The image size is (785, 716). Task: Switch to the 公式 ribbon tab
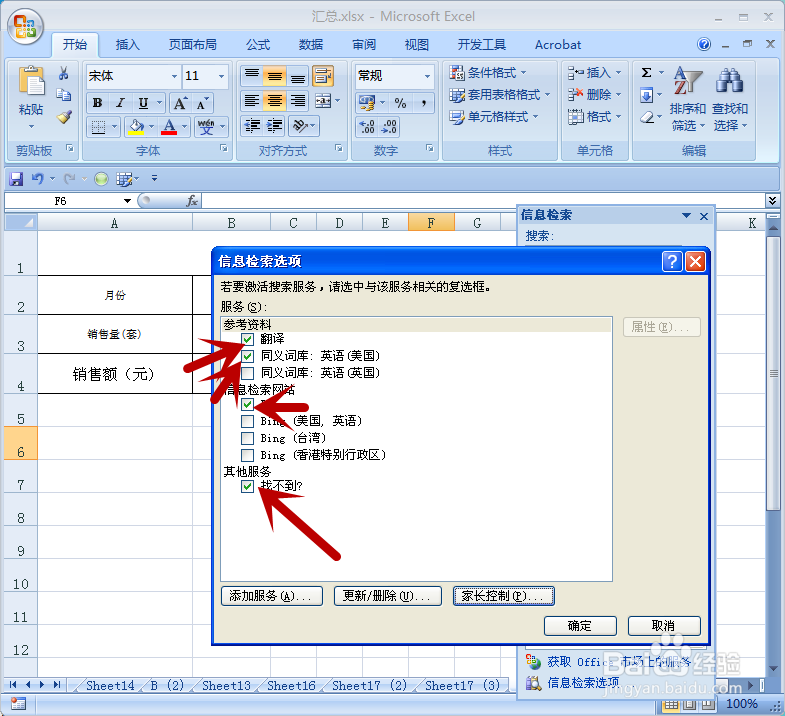(x=258, y=45)
